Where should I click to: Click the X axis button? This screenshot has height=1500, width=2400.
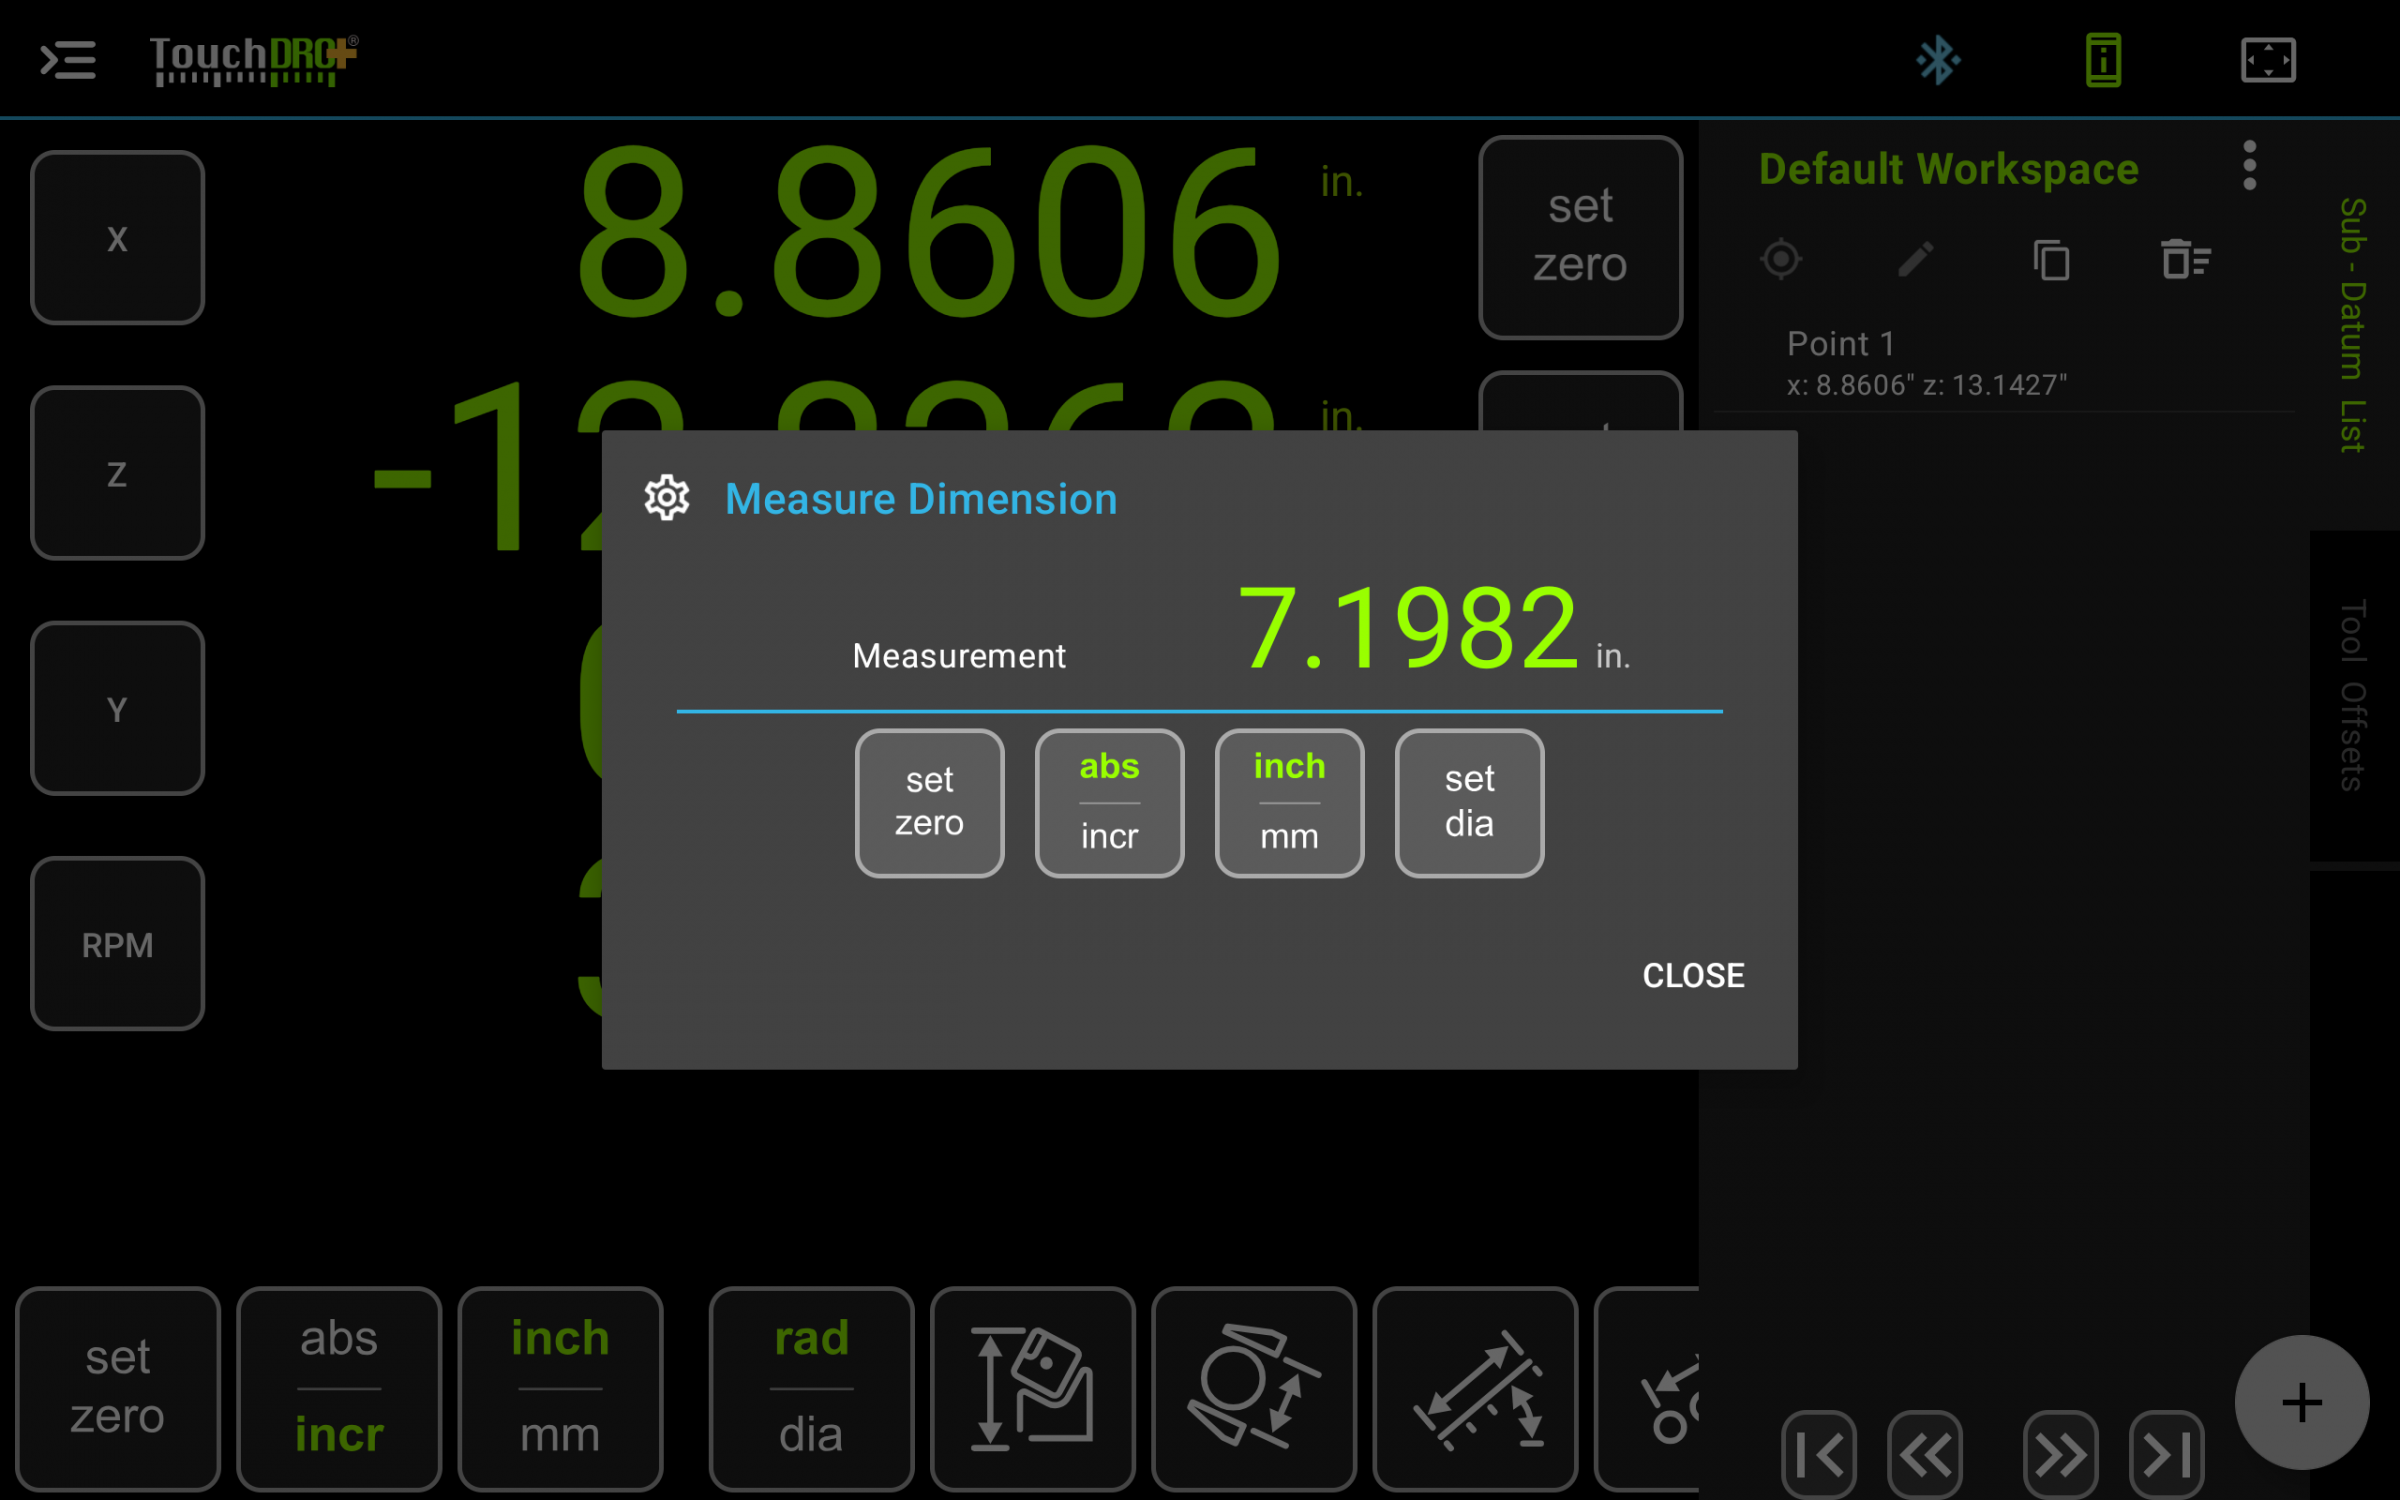point(117,238)
